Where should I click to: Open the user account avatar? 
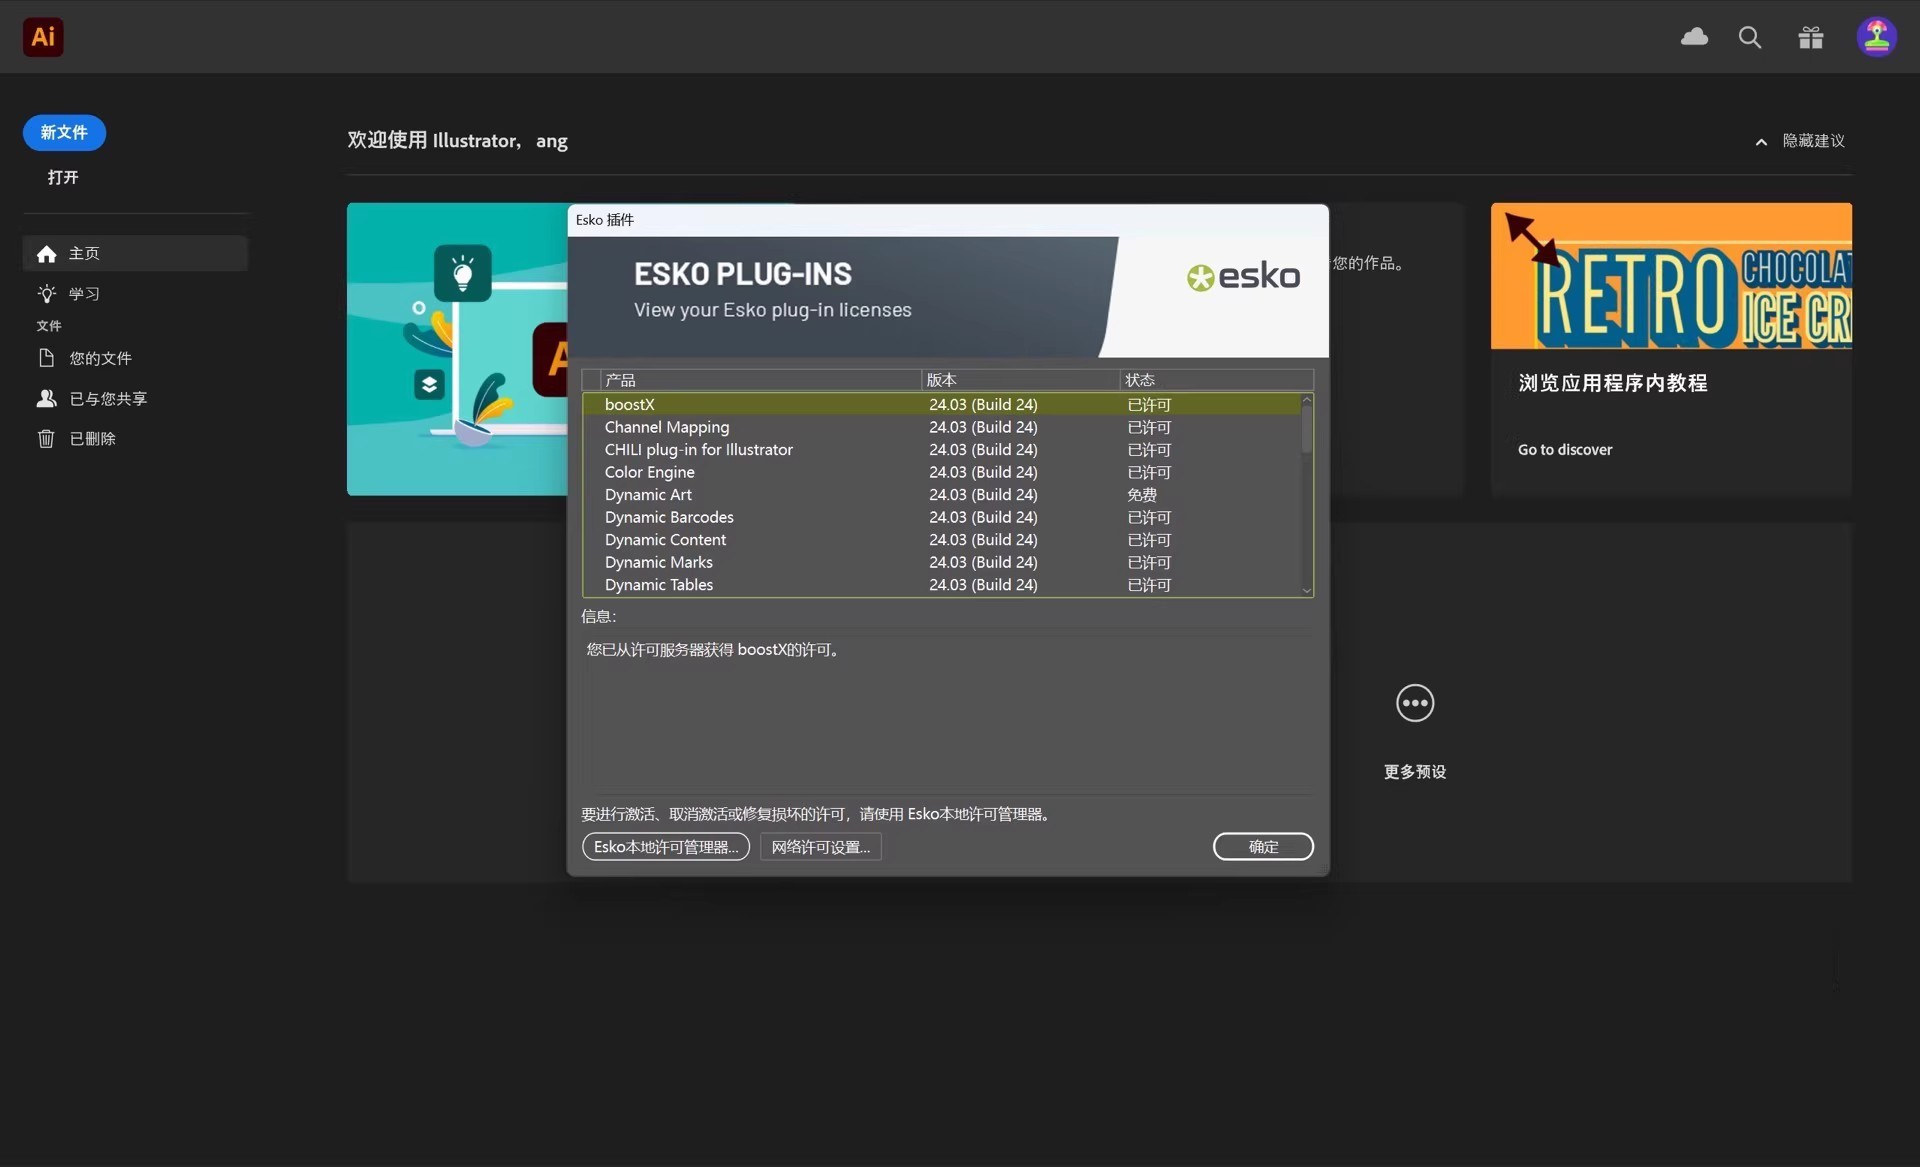(1877, 37)
